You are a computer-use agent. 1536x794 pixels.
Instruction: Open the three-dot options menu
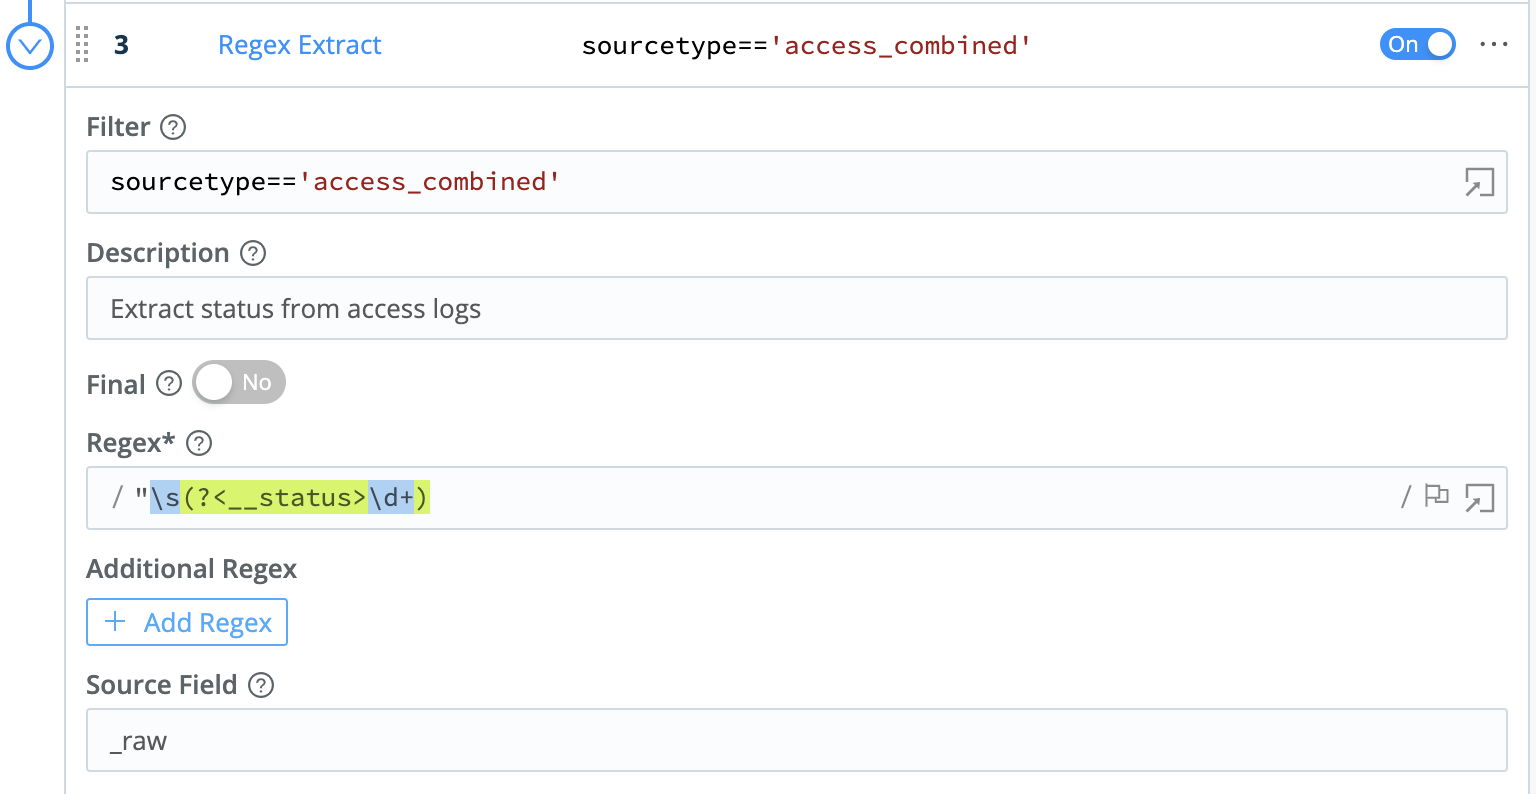pos(1493,44)
